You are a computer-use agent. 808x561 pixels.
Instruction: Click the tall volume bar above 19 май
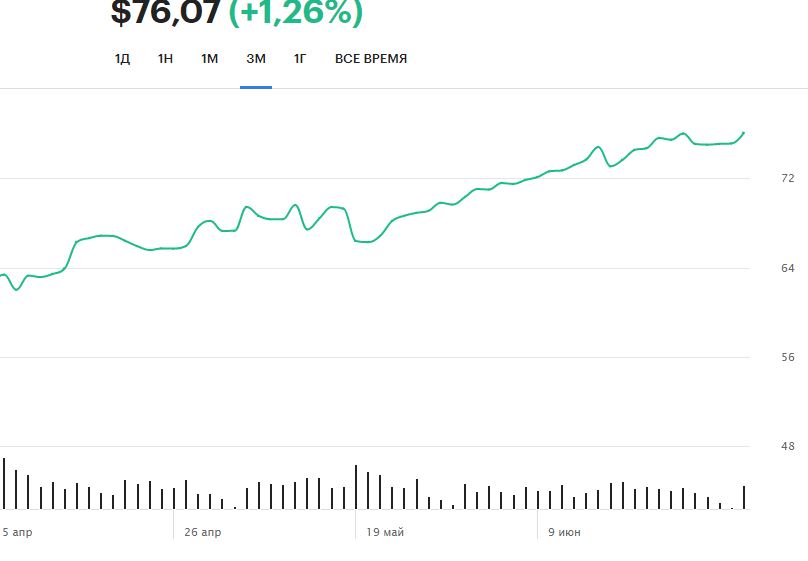click(356, 487)
